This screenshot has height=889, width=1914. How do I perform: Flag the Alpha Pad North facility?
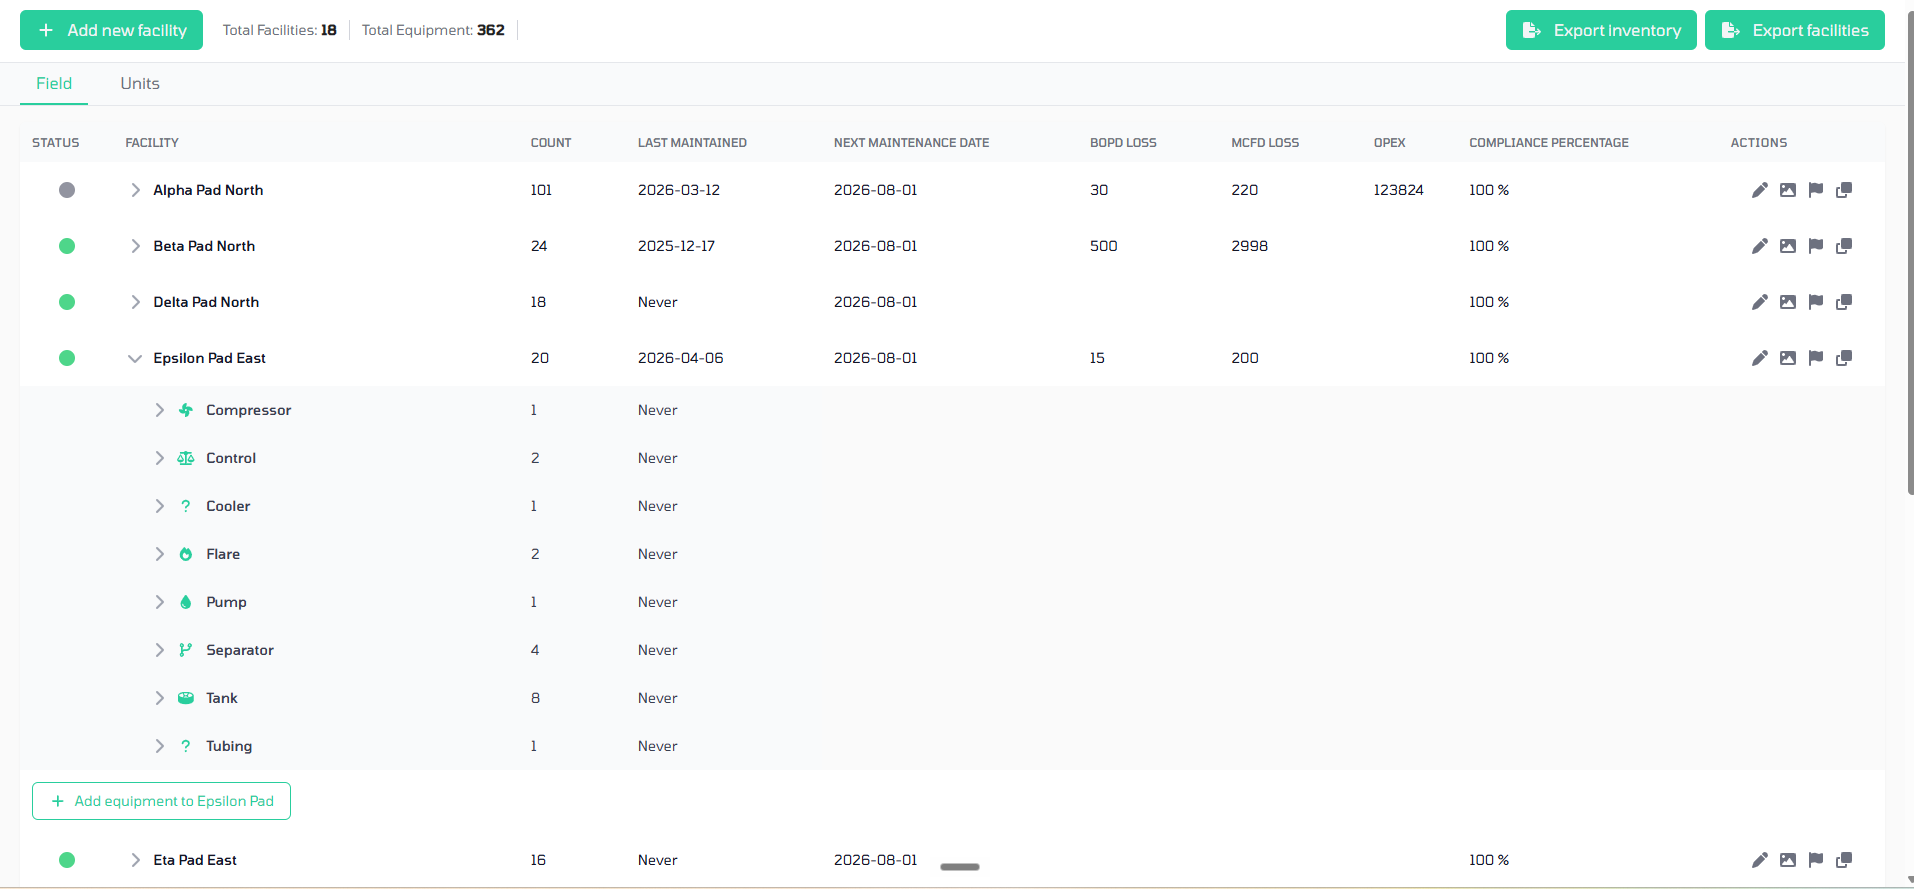[x=1816, y=190]
